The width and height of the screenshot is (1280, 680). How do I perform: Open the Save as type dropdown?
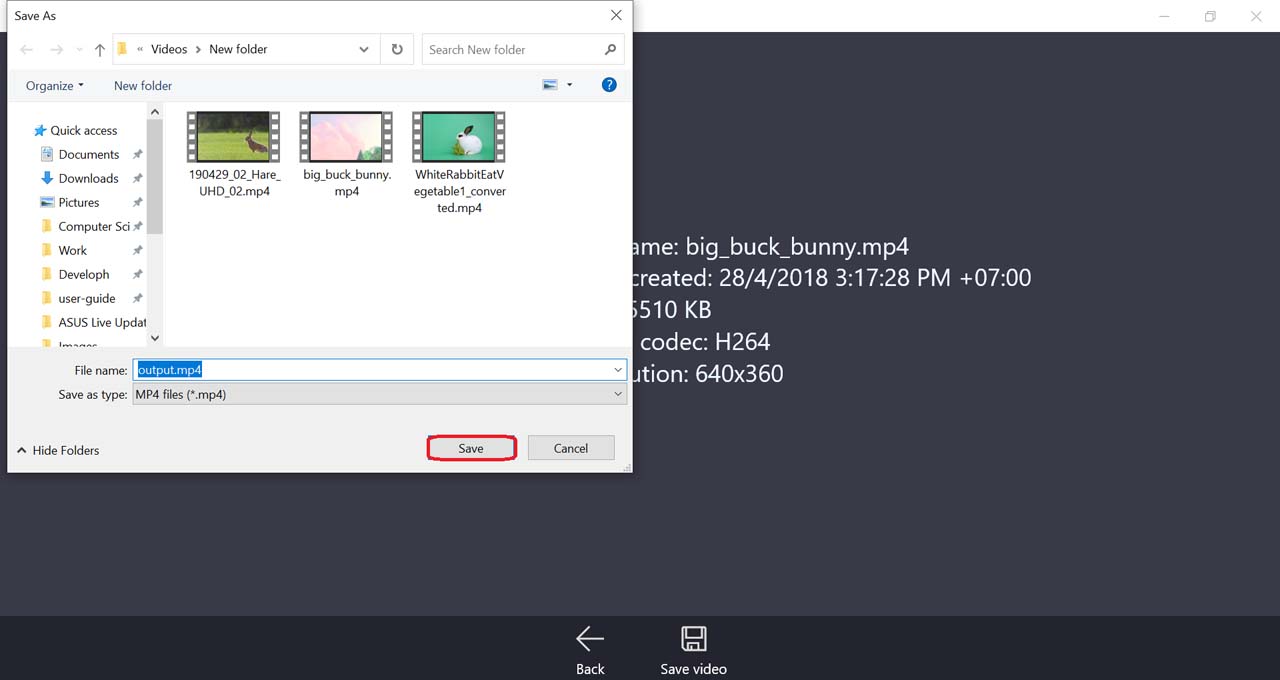click(380, 394)
